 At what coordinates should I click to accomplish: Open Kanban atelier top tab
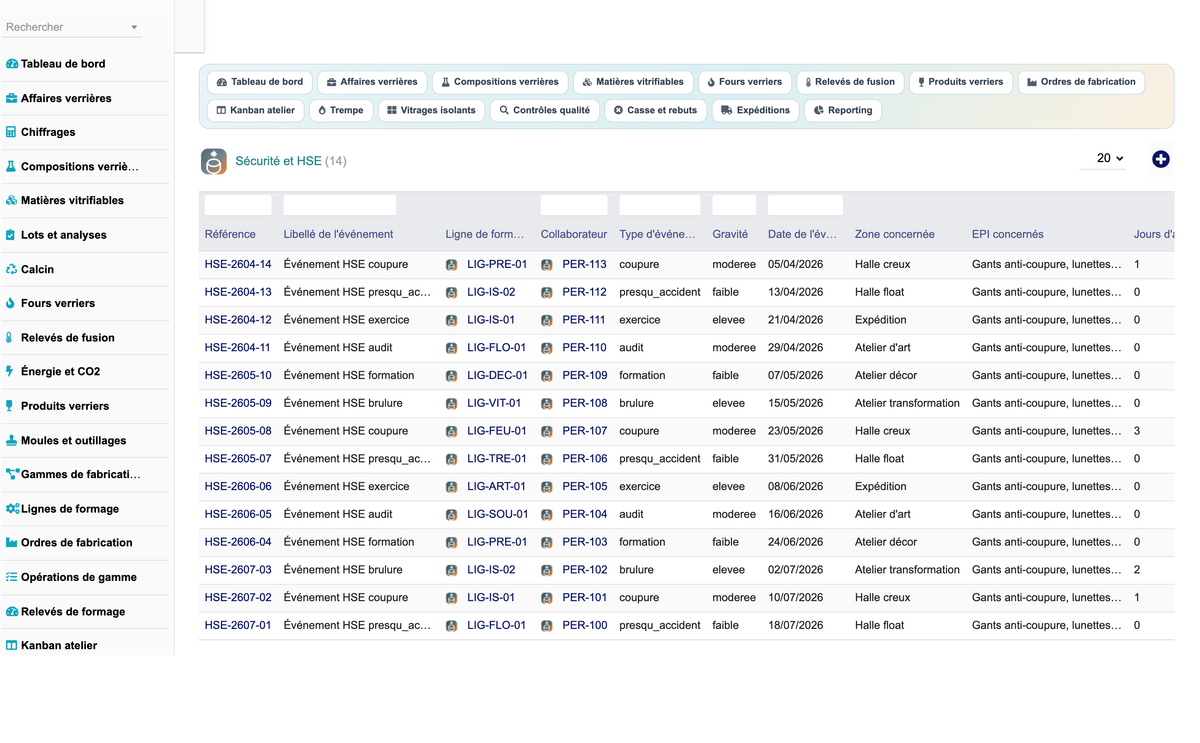click(x=256, y=110)
